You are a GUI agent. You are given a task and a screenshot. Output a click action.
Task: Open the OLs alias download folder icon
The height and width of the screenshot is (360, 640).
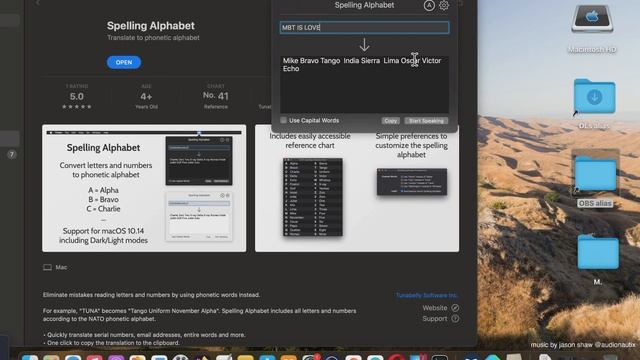pos(594,97)
